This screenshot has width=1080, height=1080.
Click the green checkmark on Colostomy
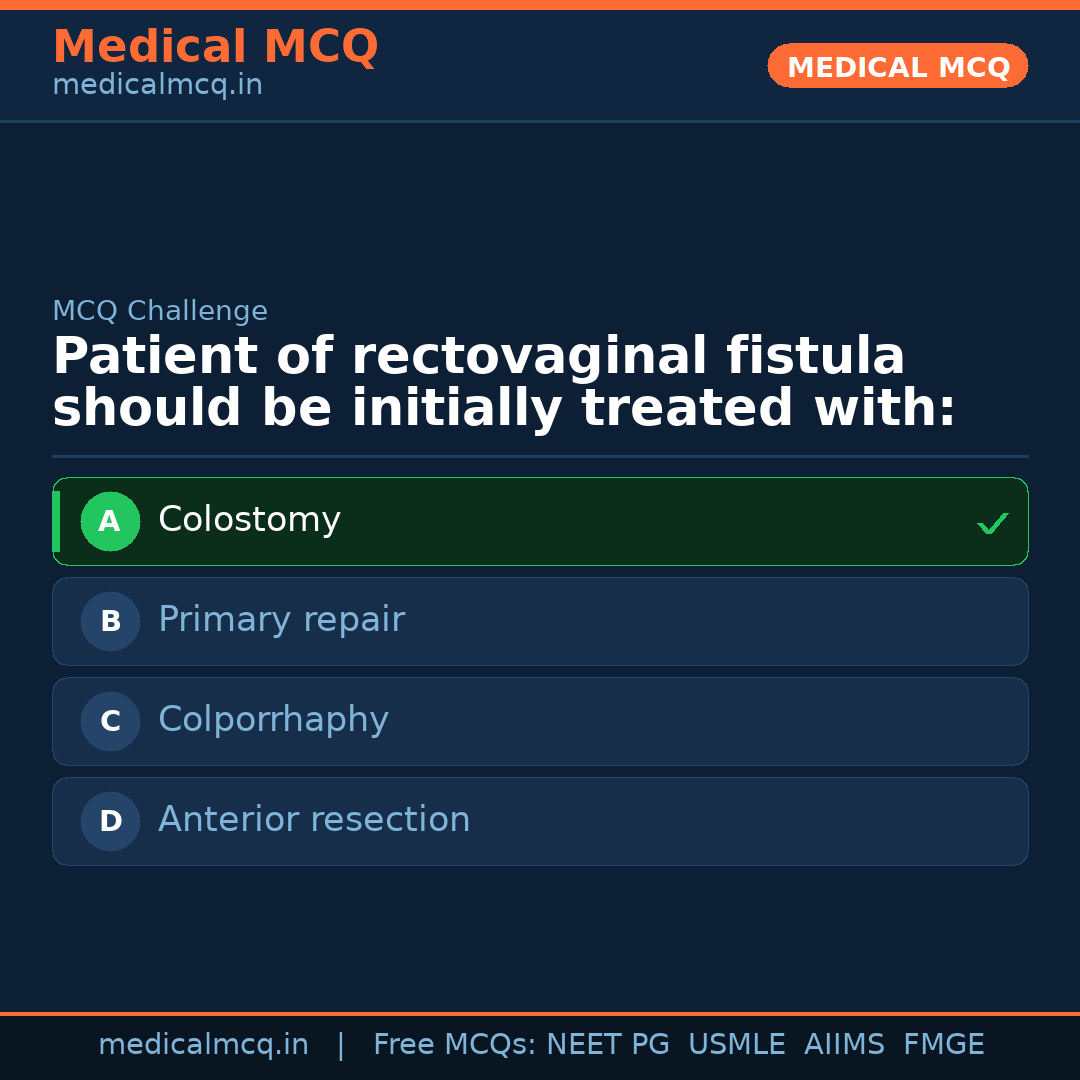coord(992,523)
